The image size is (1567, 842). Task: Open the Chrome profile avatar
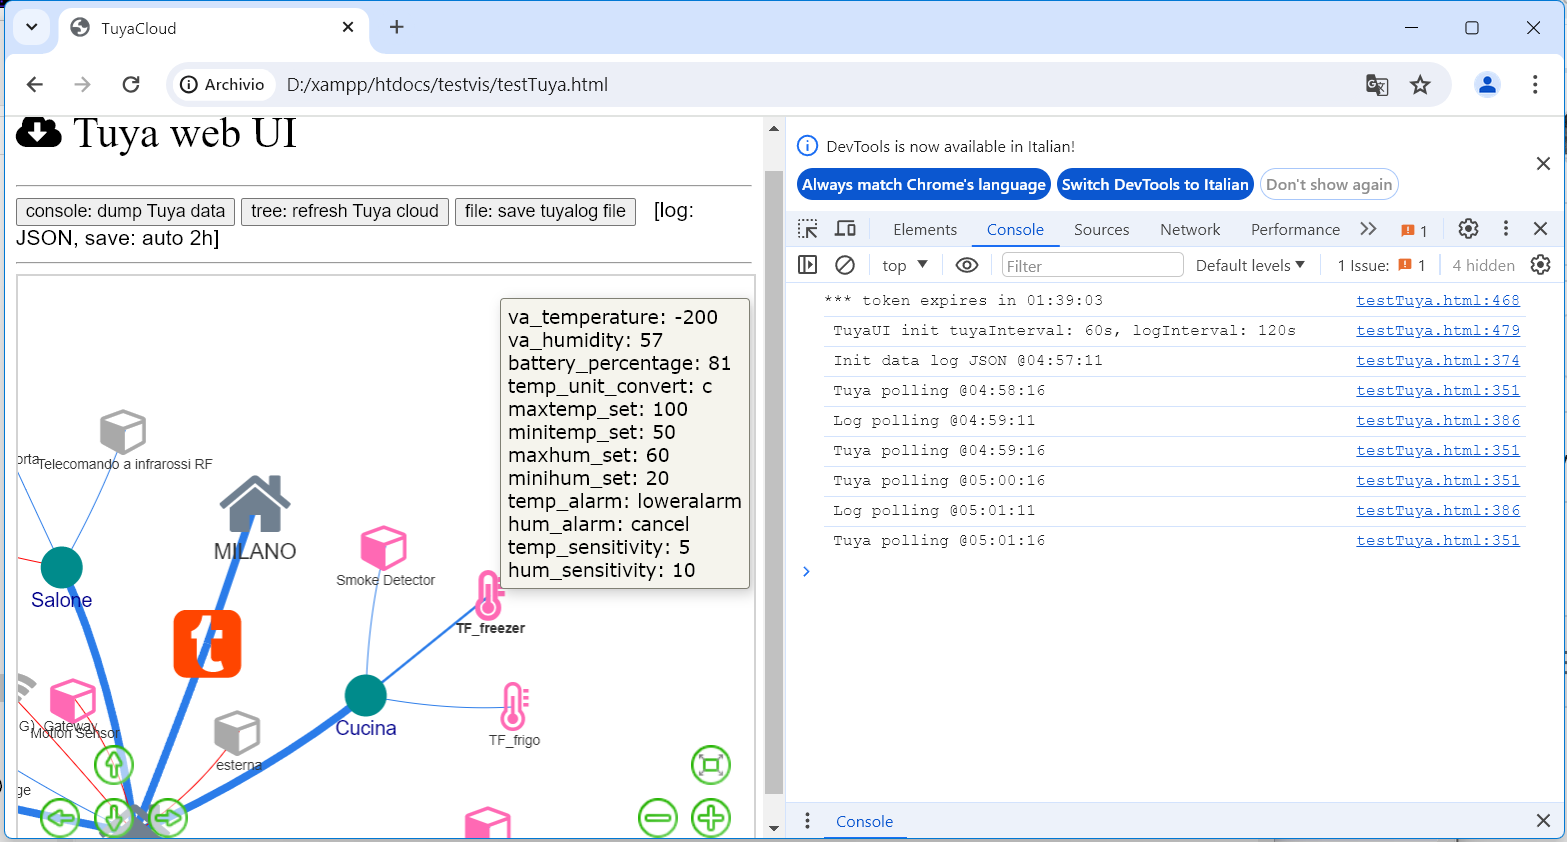point(1487,85)
